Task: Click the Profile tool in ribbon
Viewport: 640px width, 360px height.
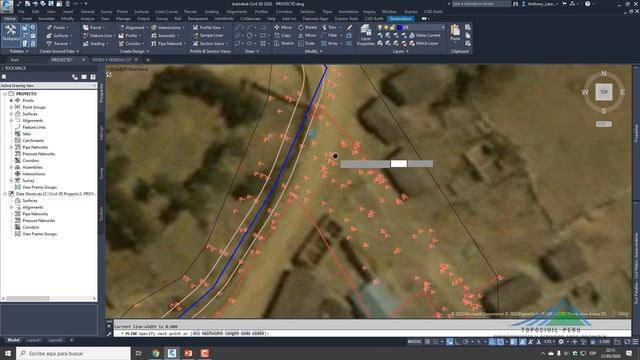Action: [x=129, y=36]
